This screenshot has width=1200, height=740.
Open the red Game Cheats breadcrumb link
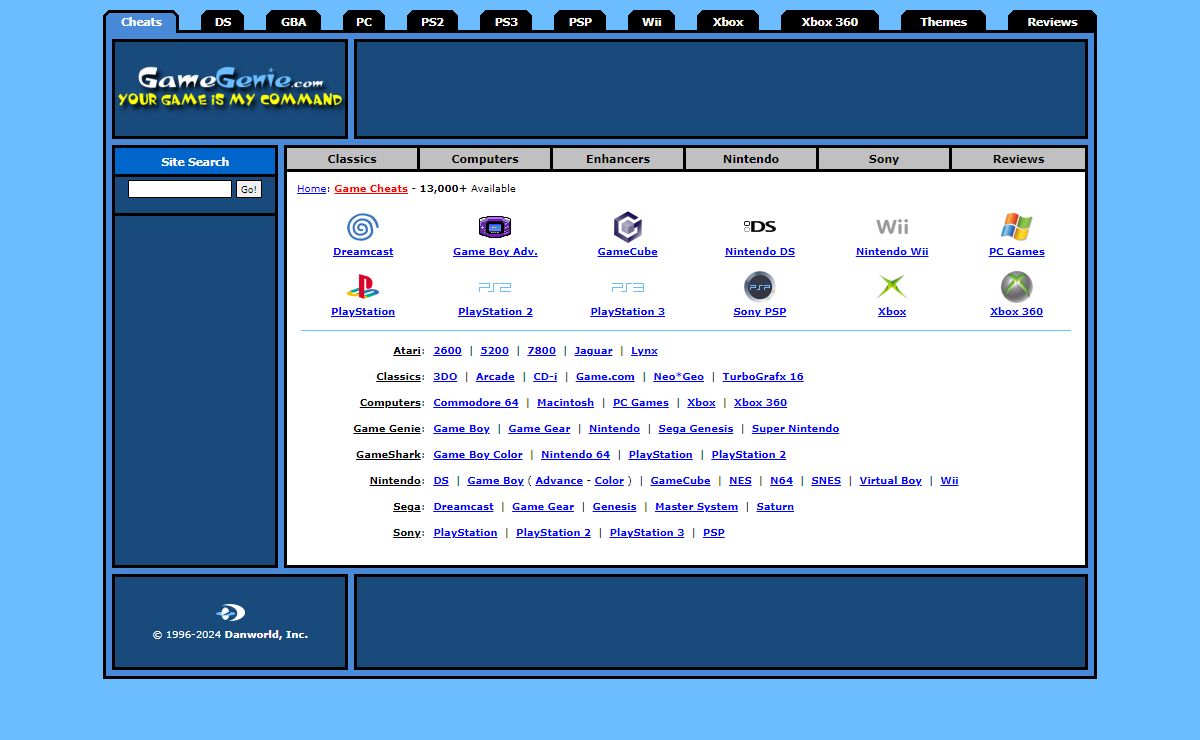pyautogui.click(x=371, y=189)
